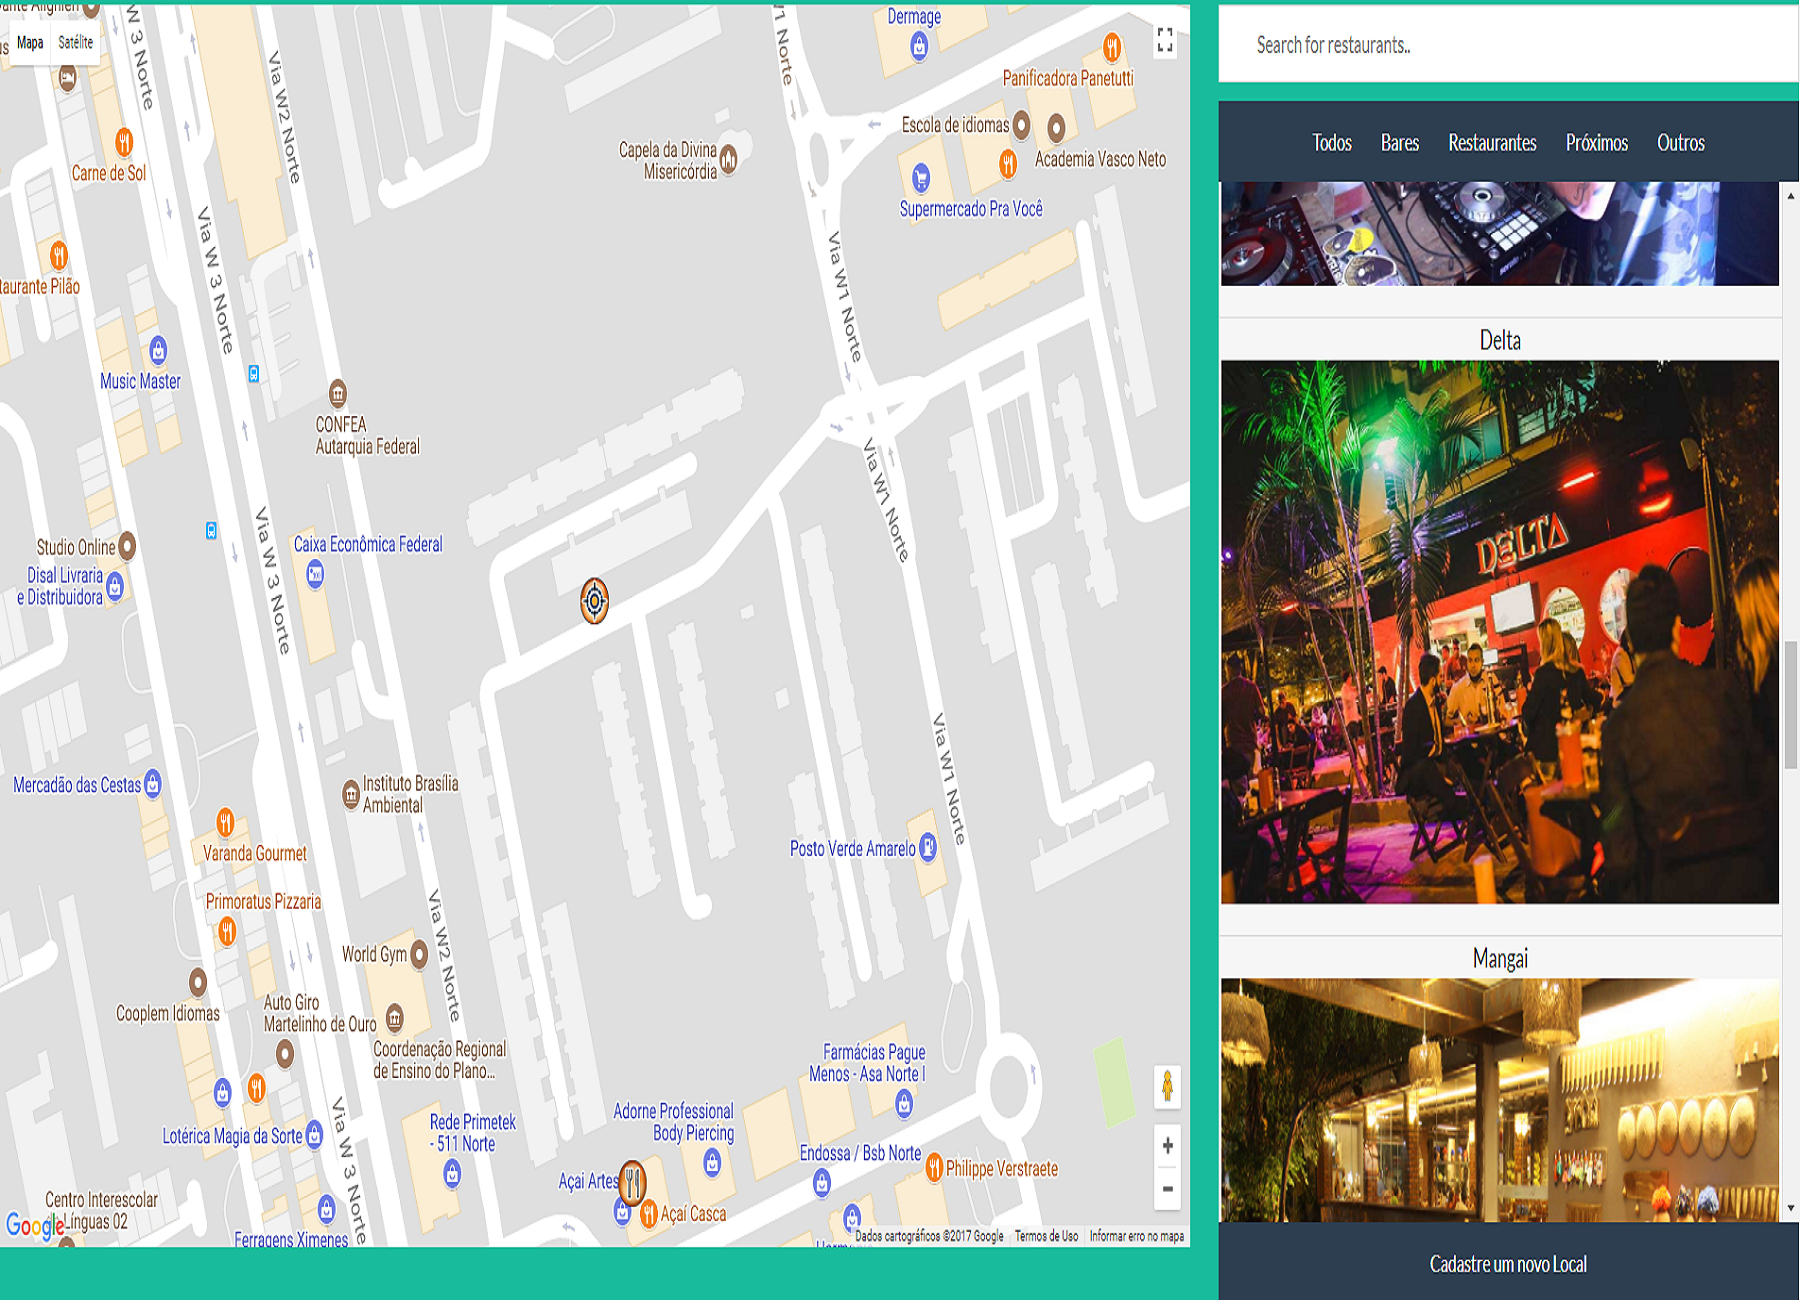Open the Rede Primetek 511 Norte pin

pyautogui.click(x=453, y=1174)
